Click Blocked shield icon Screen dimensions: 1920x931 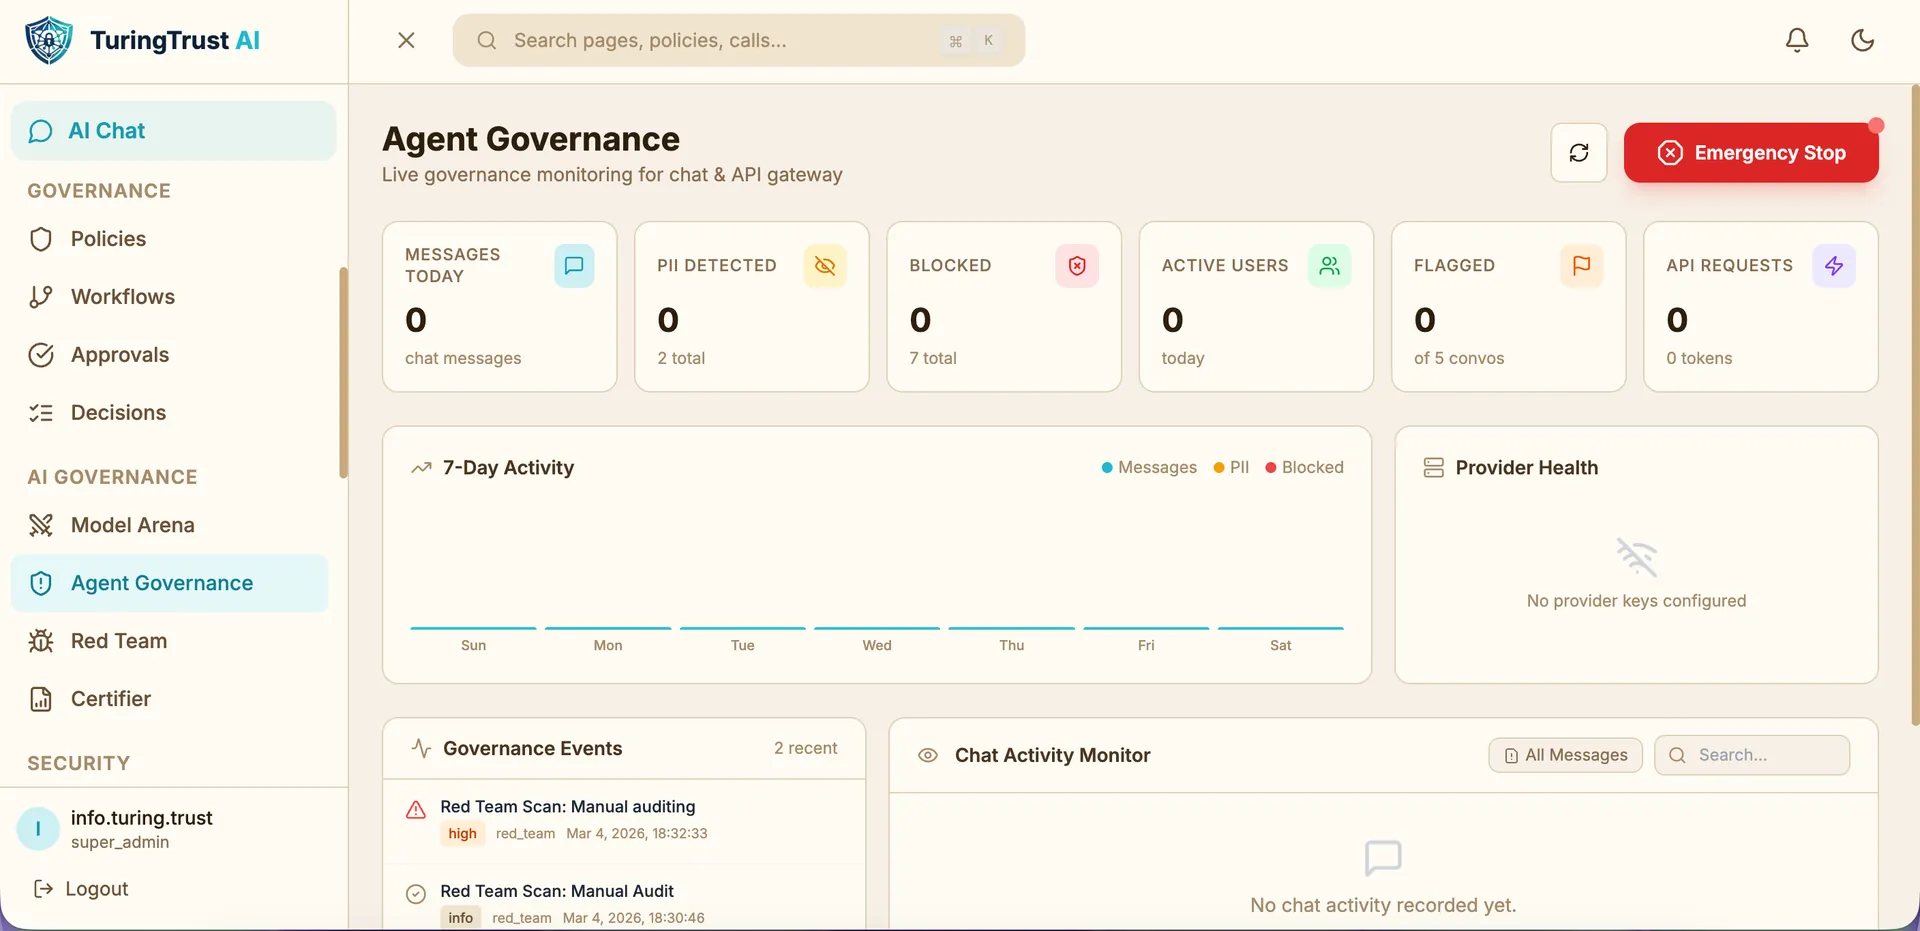click(x=1077, y=266)
